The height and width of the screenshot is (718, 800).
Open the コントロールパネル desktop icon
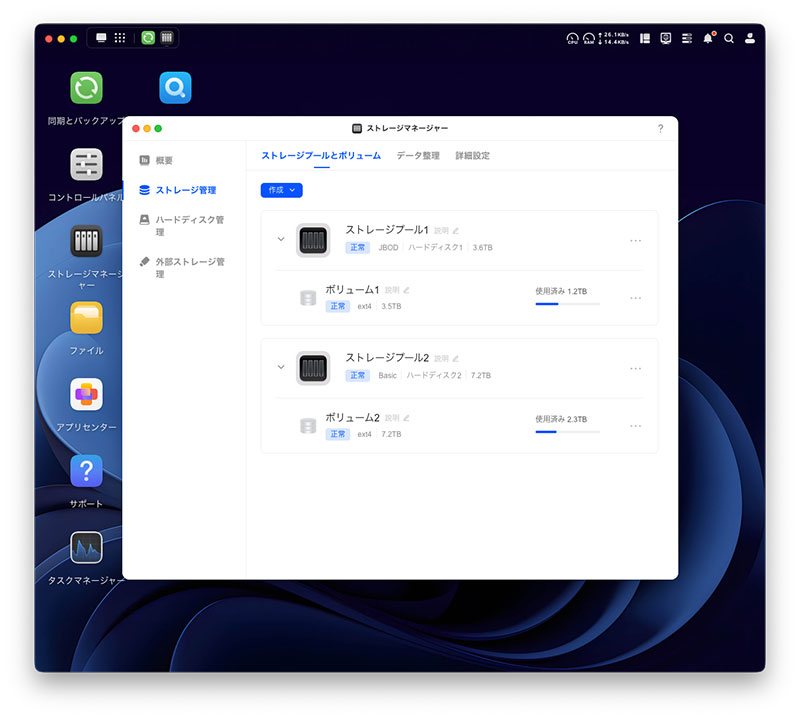pos(86,165)
